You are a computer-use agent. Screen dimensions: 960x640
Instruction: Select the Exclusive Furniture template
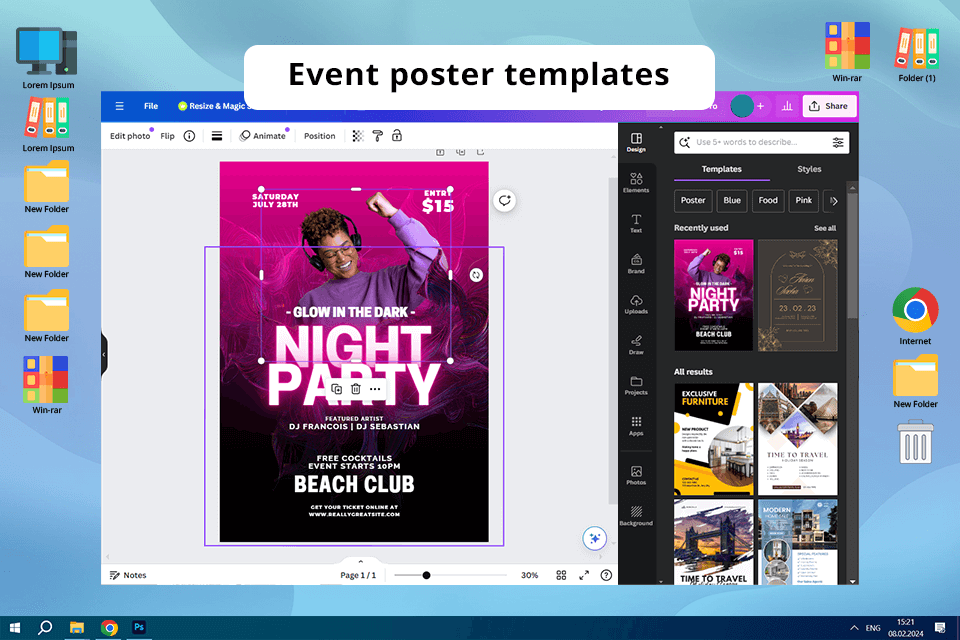coord(713,439)
